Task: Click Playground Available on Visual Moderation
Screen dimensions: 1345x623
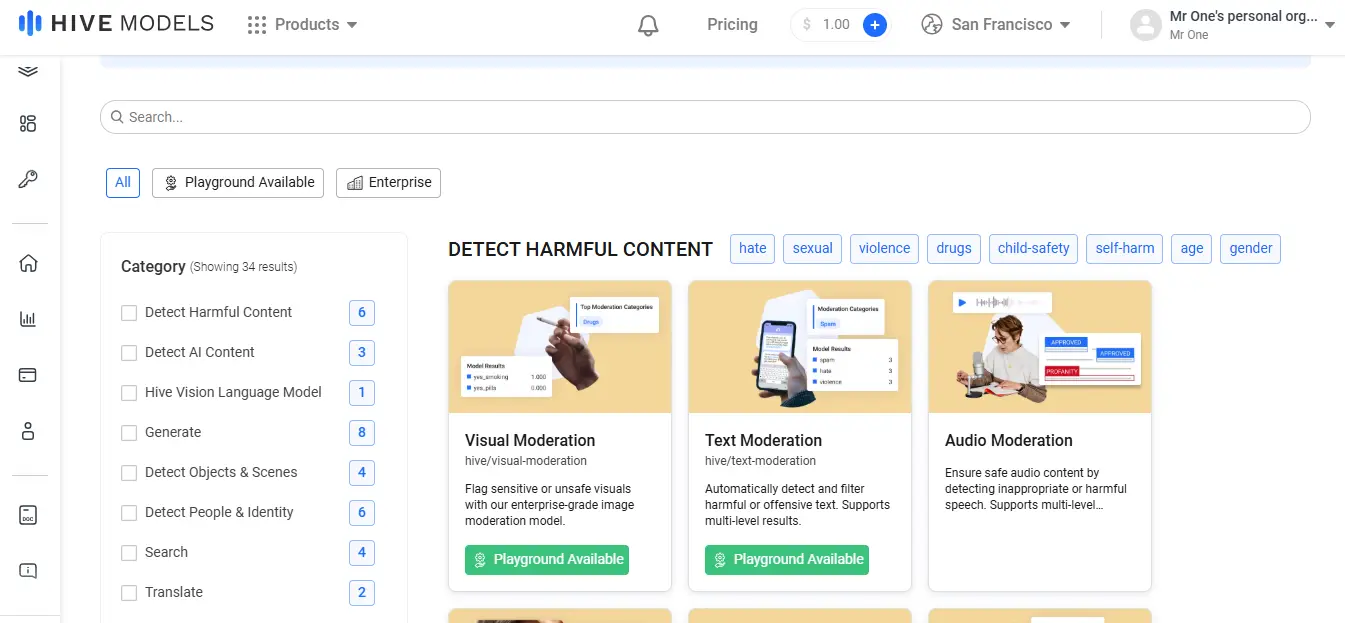Action: 547,559
